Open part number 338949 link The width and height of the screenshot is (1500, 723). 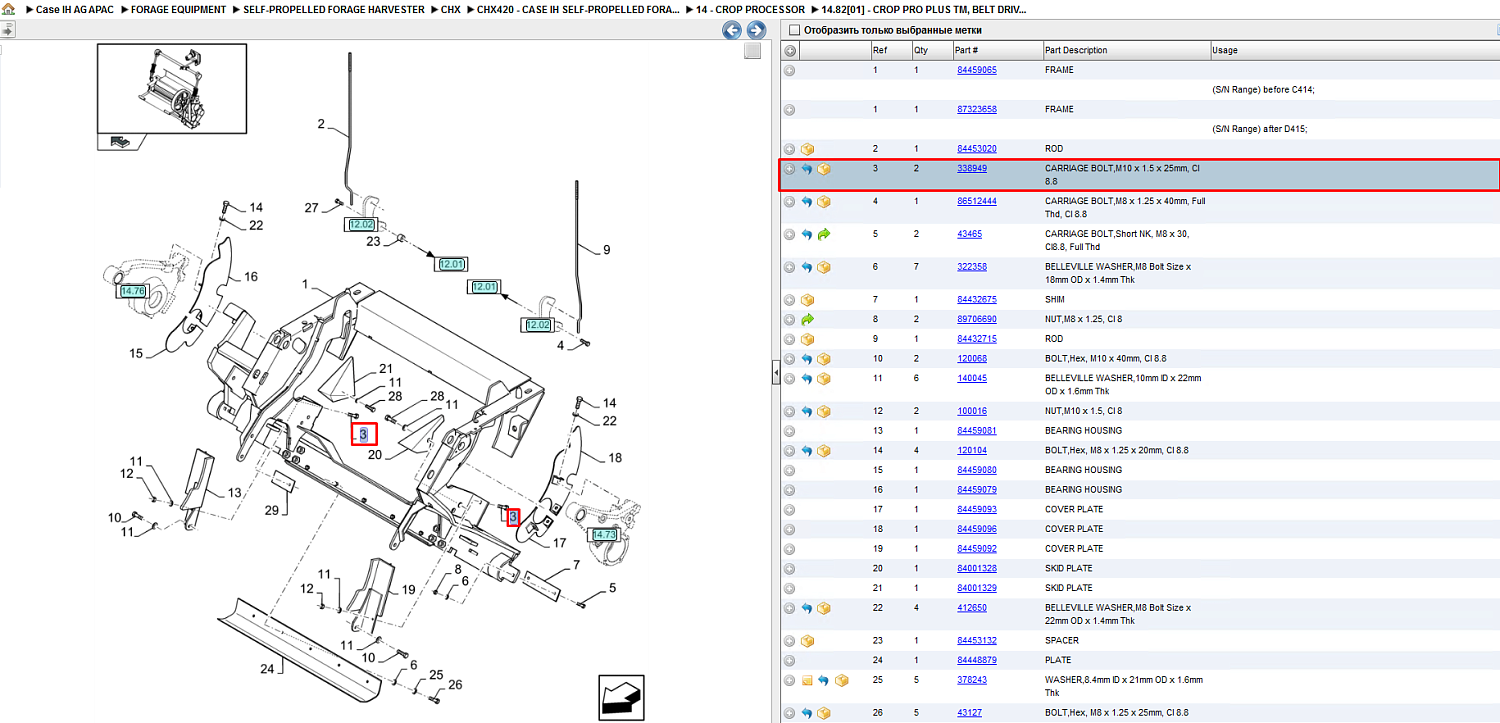972,169
